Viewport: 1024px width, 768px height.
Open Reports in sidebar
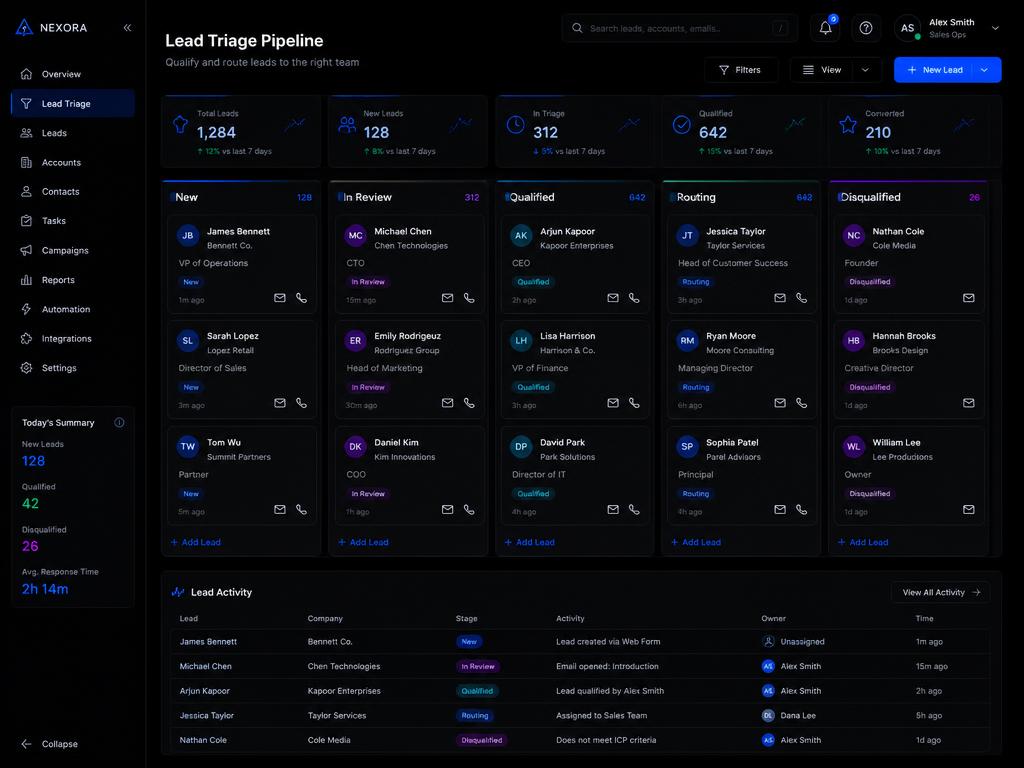coord(72,280)
